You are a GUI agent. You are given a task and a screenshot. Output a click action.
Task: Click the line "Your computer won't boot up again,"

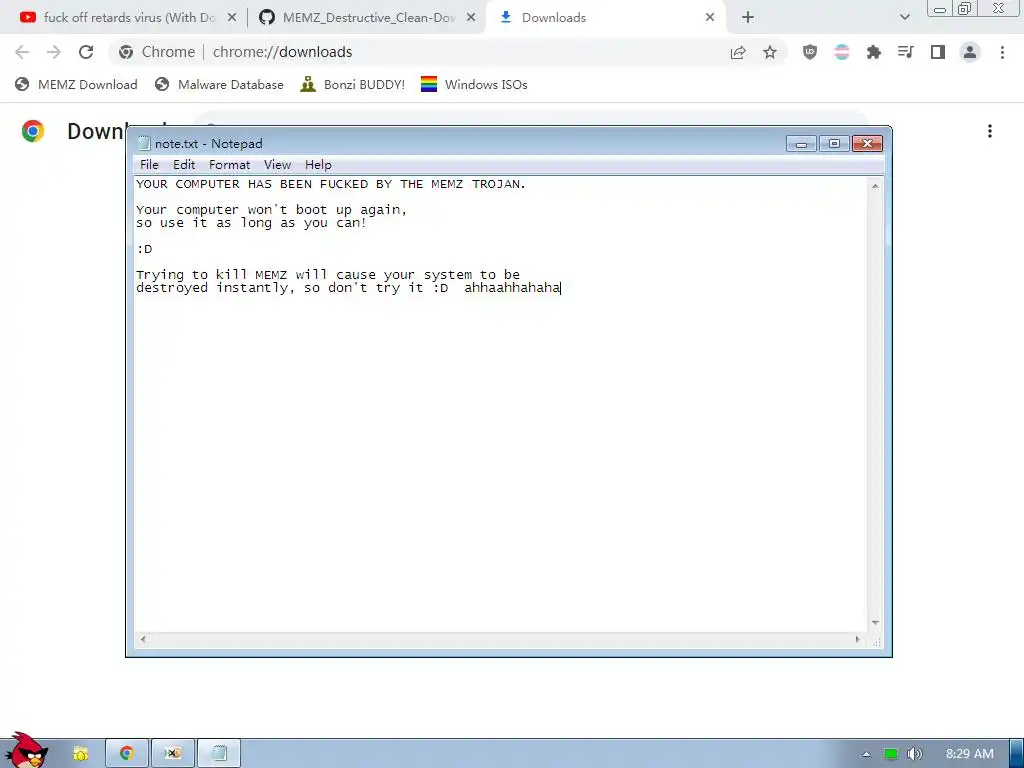point(272,210)
